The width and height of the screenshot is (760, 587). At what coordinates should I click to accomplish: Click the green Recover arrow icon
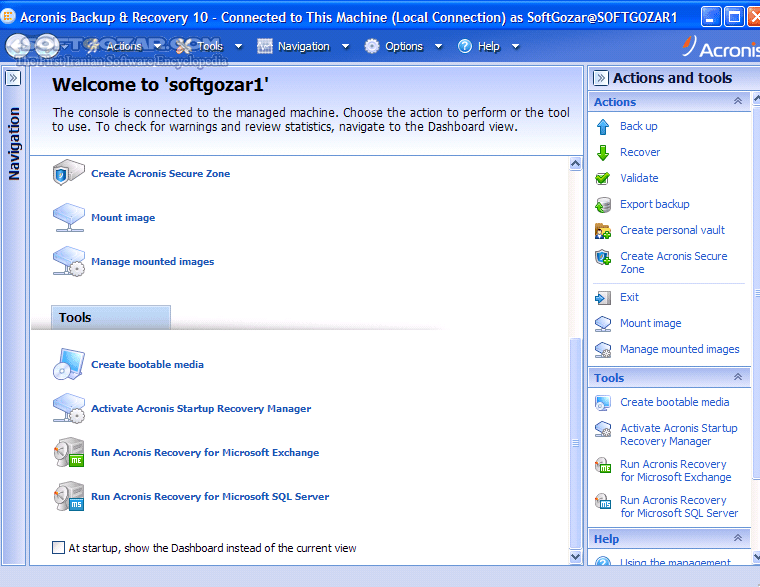pyautogui.click(x=602, y=153)
